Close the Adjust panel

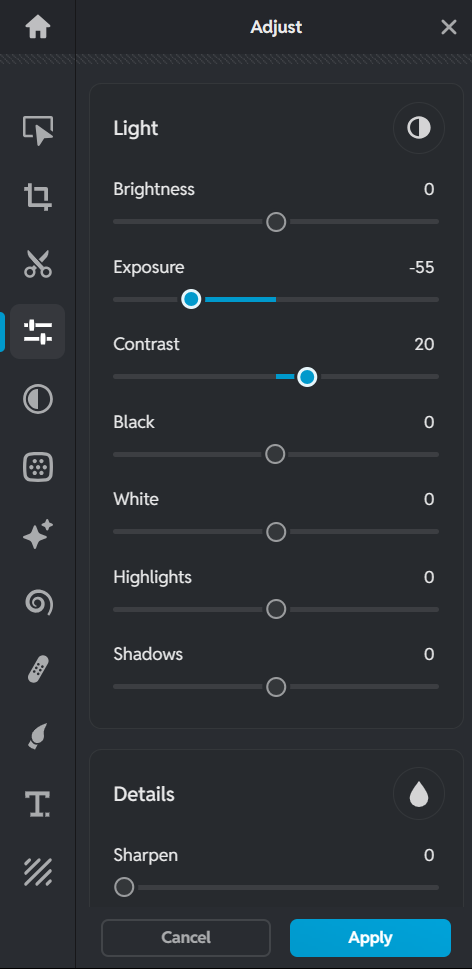pos(449,27)
